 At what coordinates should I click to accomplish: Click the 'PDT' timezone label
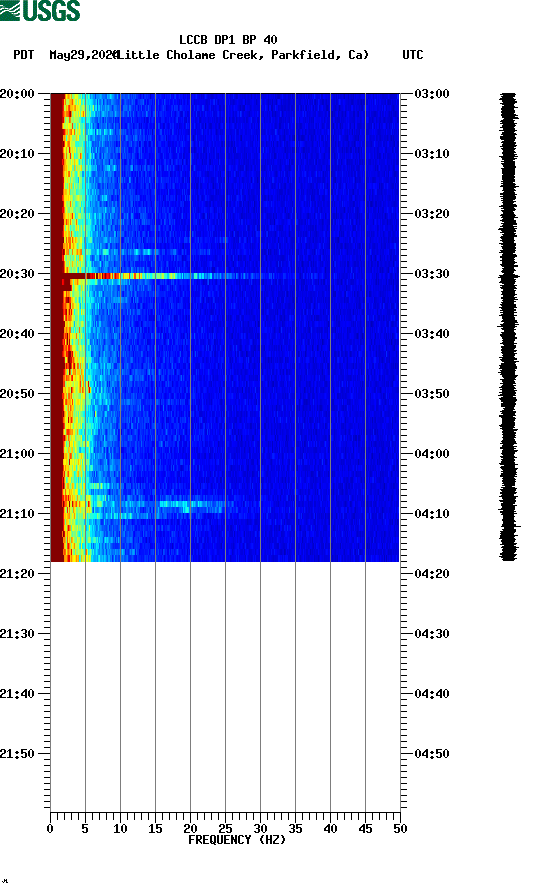click(23, 55)
